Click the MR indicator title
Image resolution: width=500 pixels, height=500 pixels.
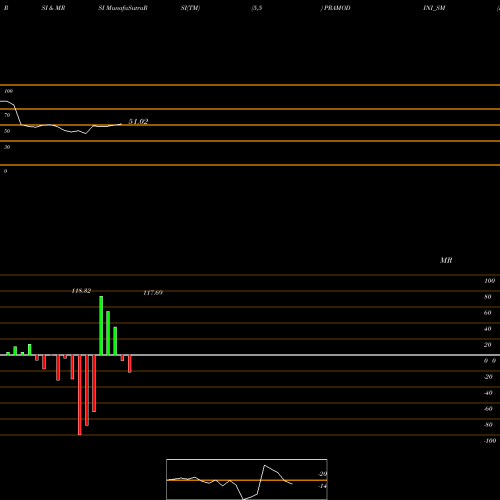point(446,260)
